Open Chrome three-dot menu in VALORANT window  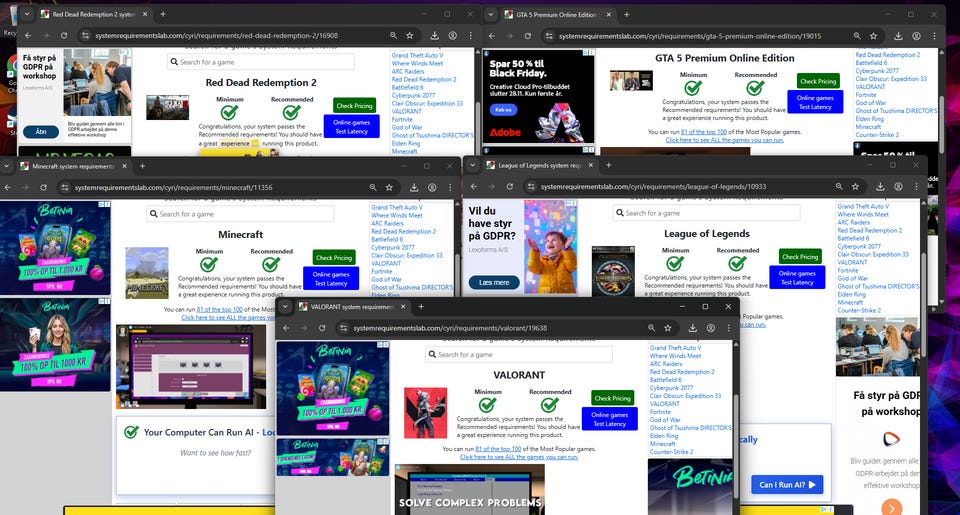[x=728, y=328]
